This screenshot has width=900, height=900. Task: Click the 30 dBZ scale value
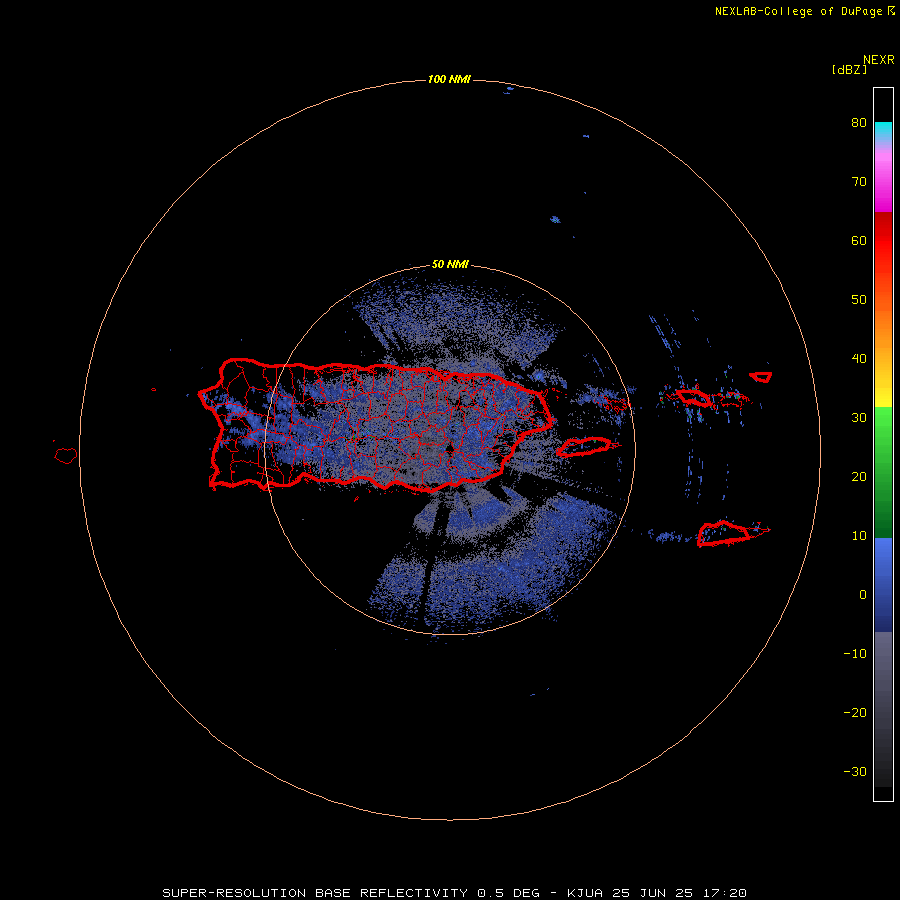pyautogui.click(x=859, y=417)
